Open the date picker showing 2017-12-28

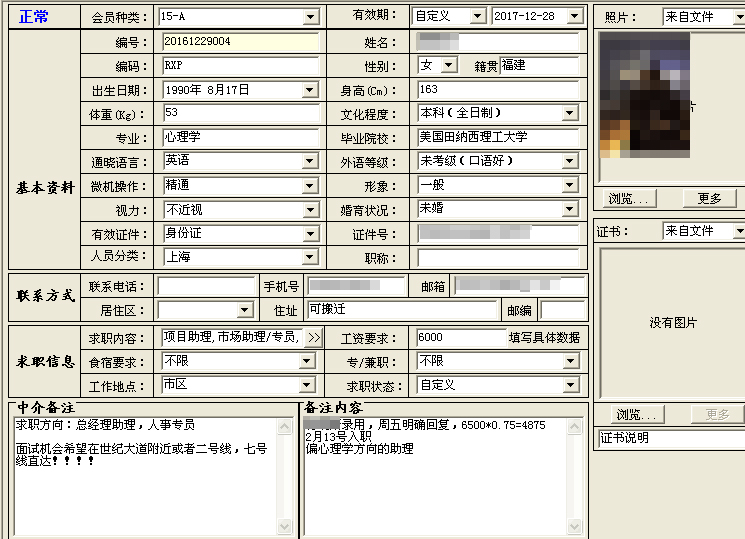tap(575, 17)
